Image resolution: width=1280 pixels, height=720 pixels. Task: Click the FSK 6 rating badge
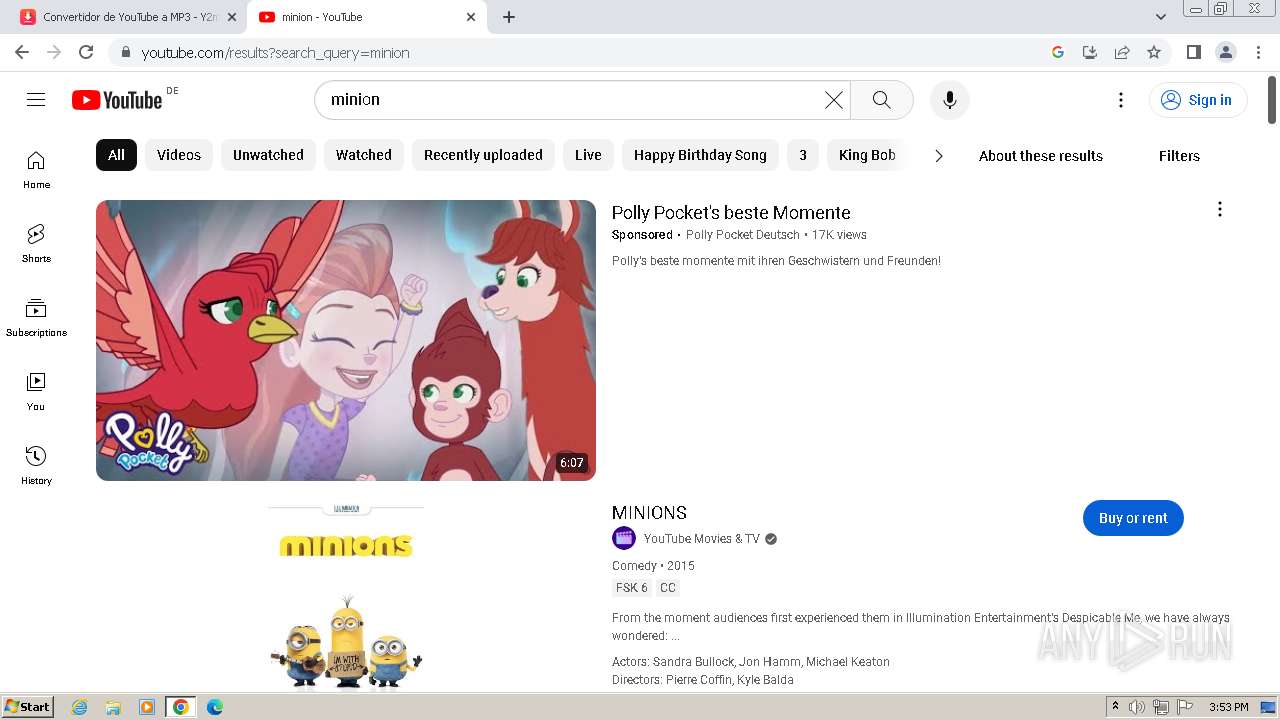(632, 588)
